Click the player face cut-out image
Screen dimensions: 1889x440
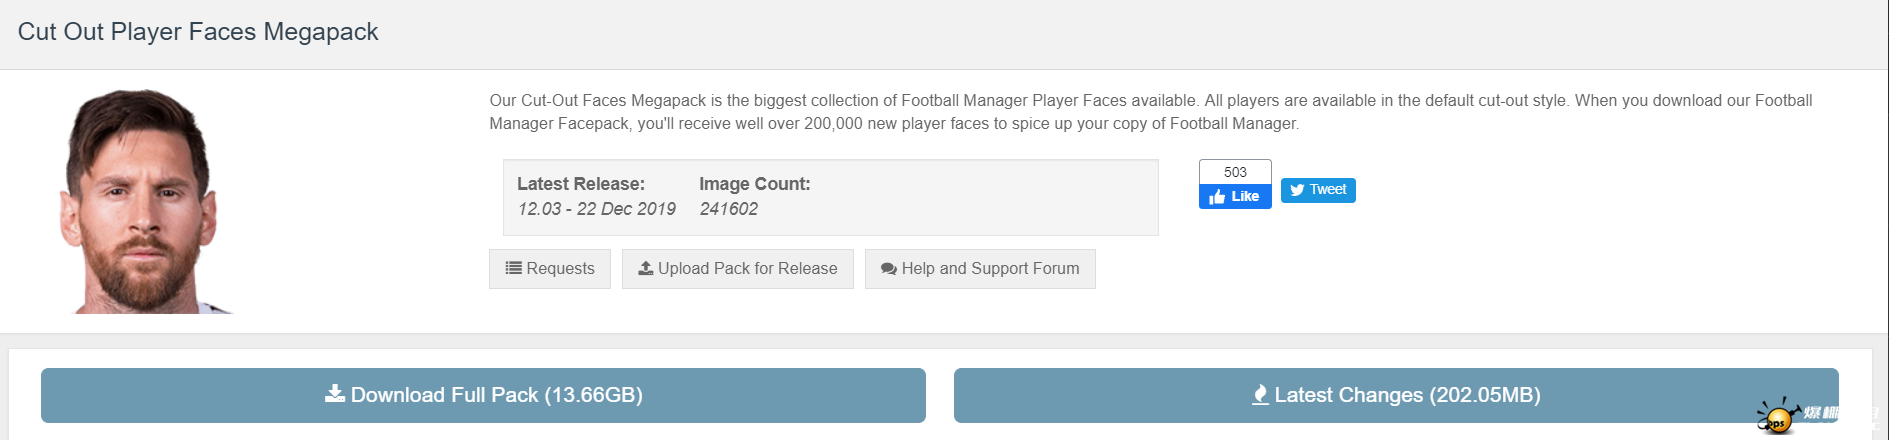142,201
